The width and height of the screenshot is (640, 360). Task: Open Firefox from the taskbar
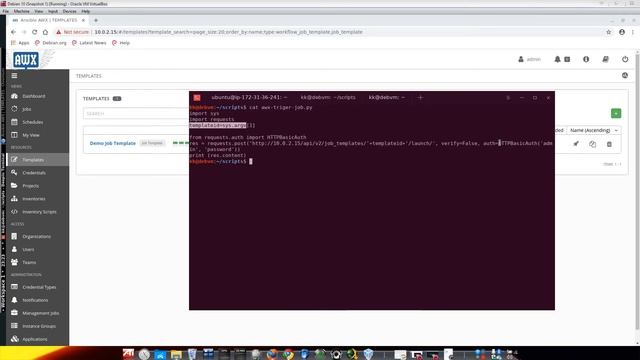coord(272,354)
